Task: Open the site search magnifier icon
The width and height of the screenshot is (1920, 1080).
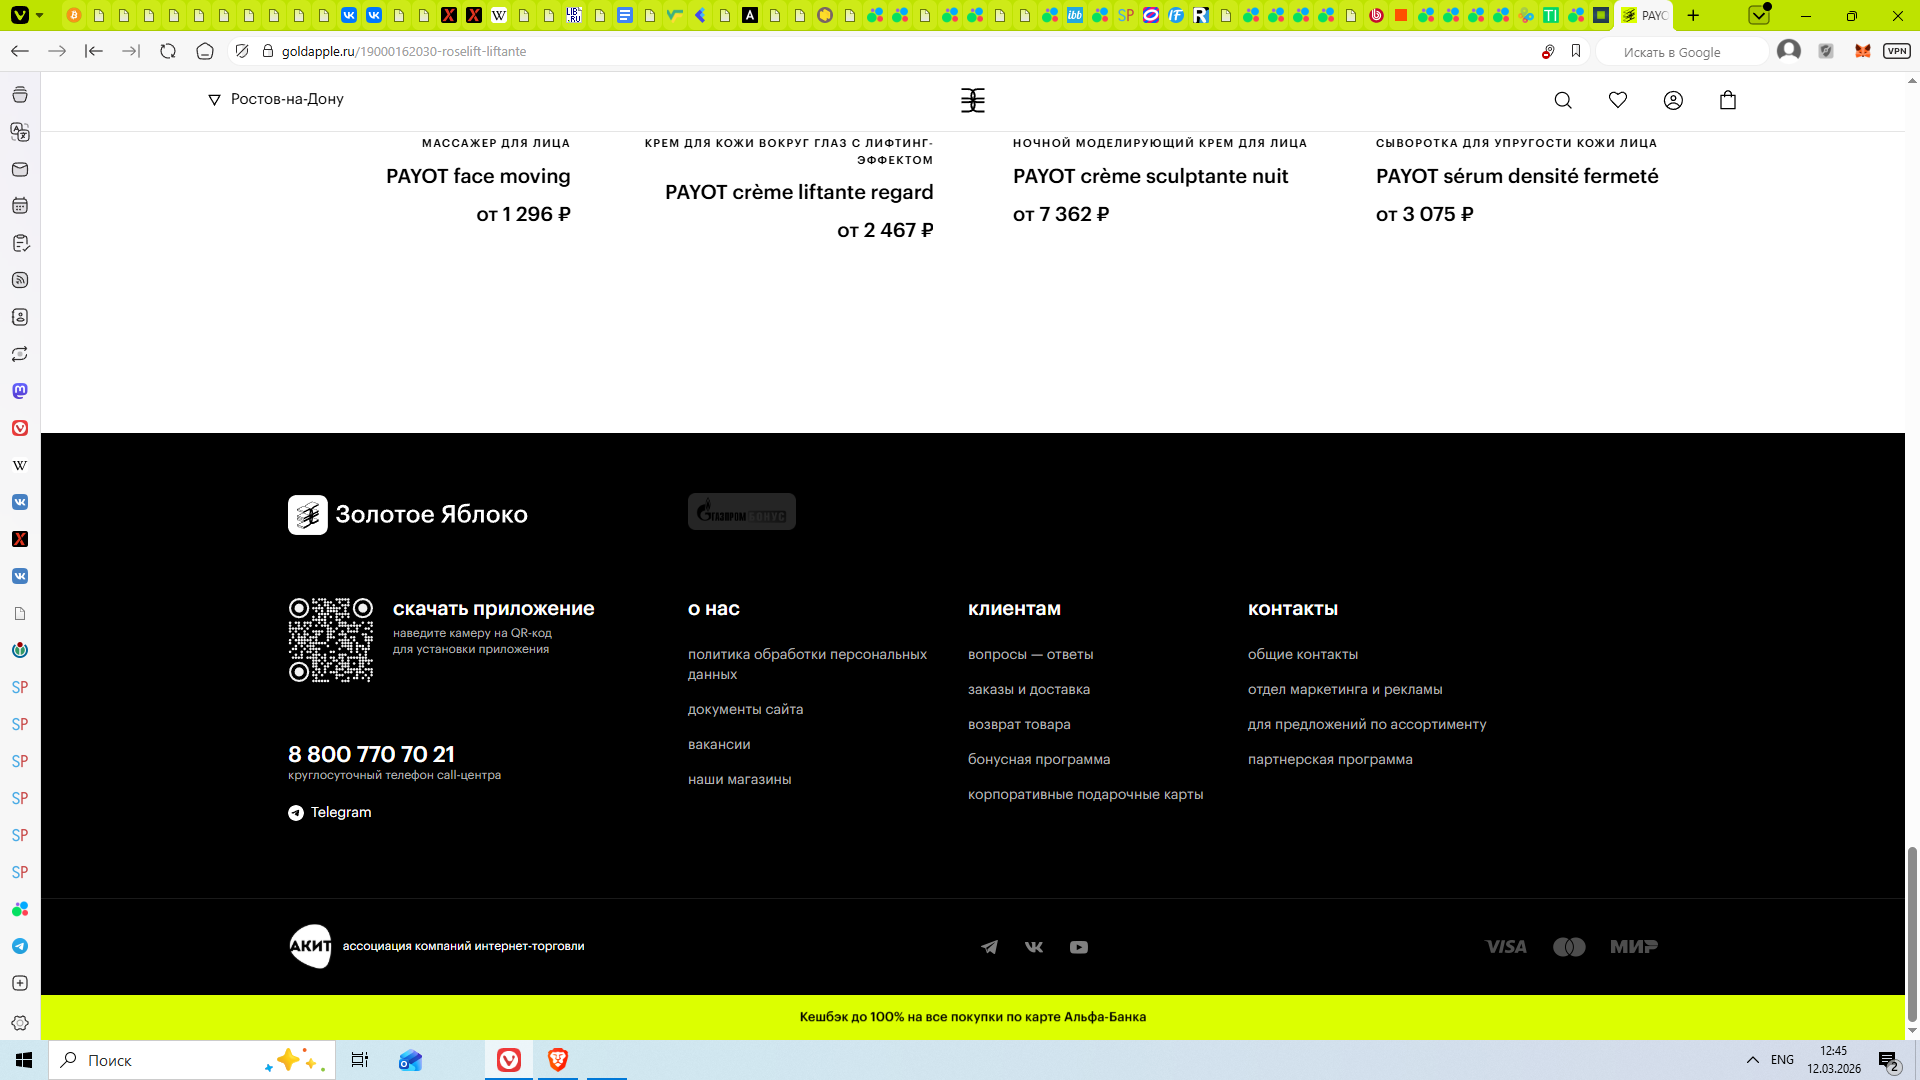Action: tap(1563, 100)
